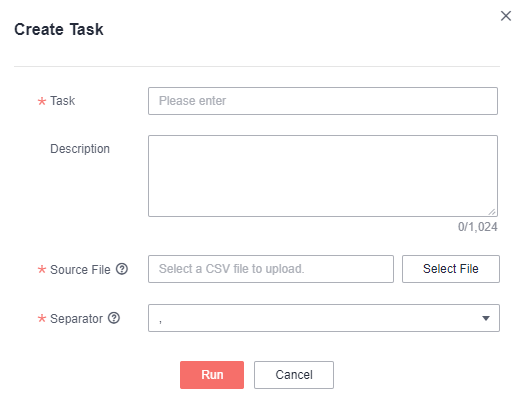The width and height of the screenshot is (523, 401).
Task: Click the red Run button
Action: [212, 375]
